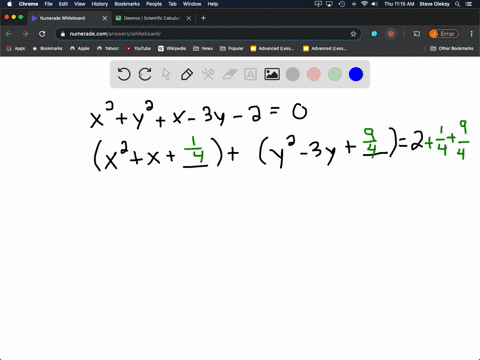Image resolution: width=480 pixels, height=360 pixels.
Task: Open the Apps bookmark shortcut
Action: 16,48
